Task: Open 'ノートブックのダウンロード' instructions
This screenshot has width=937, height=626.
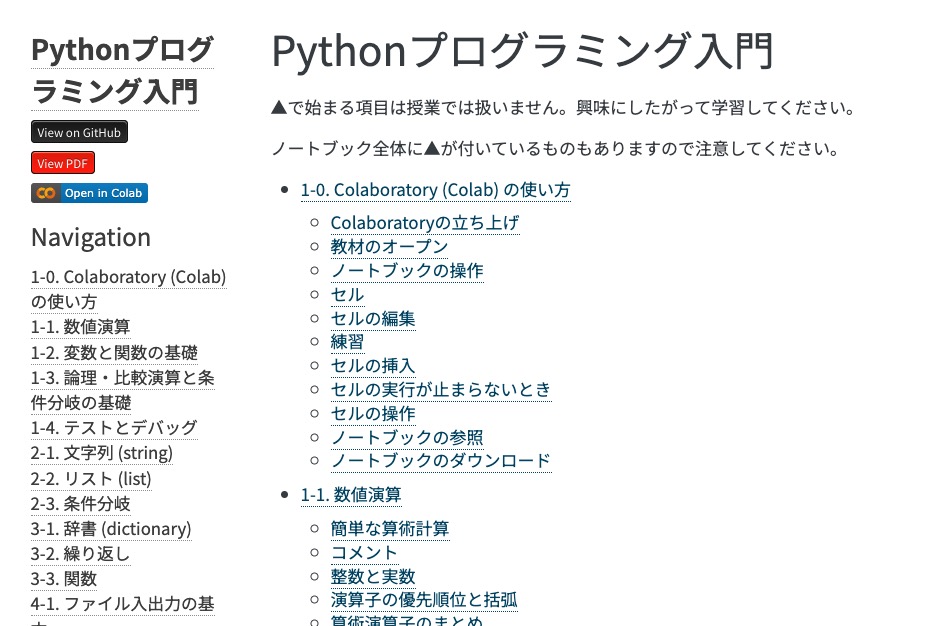Action: coord(440,460)
